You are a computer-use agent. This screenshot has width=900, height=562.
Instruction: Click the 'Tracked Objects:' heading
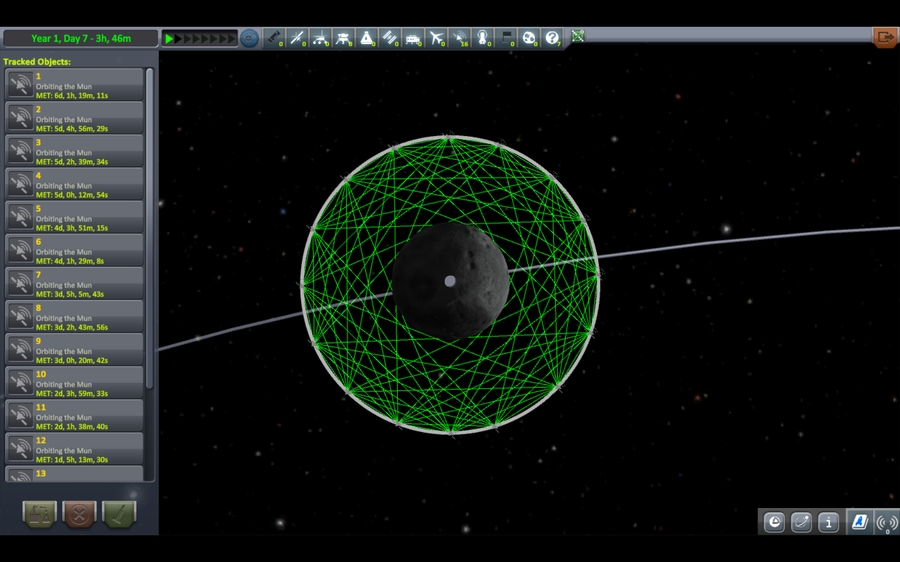(37, 61)
